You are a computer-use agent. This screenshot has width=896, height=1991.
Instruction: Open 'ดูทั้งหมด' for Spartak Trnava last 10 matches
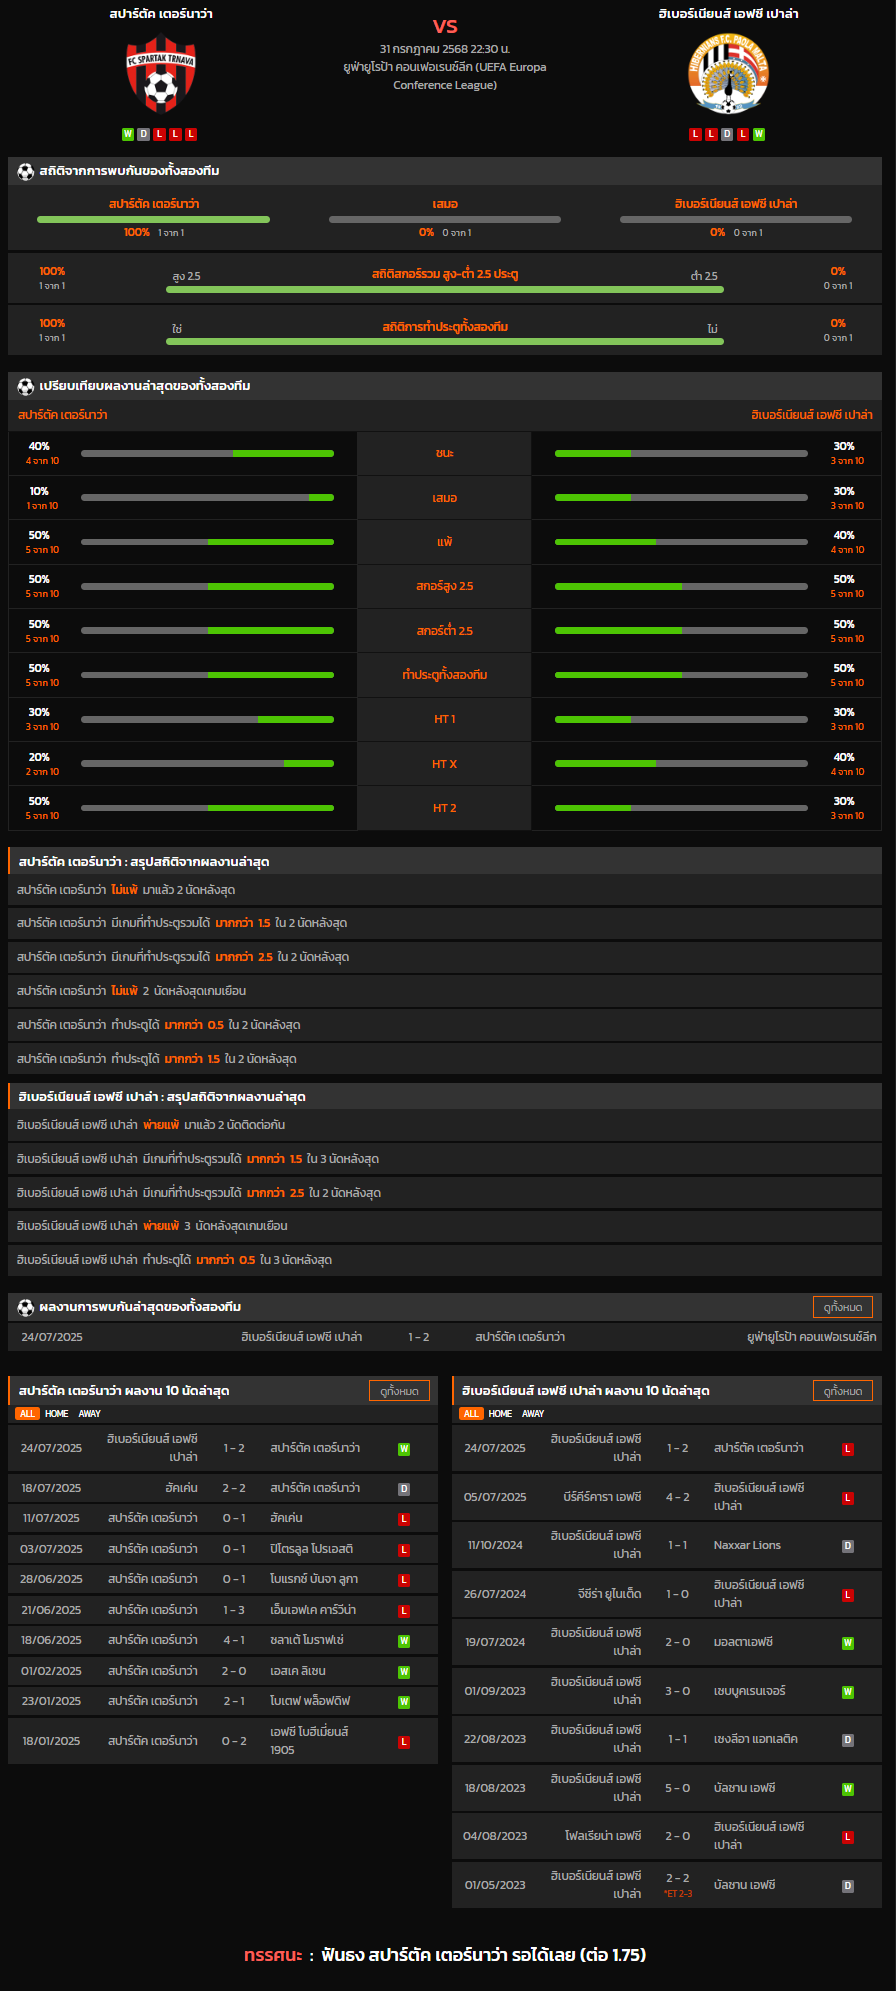[x=399, y=1391]
